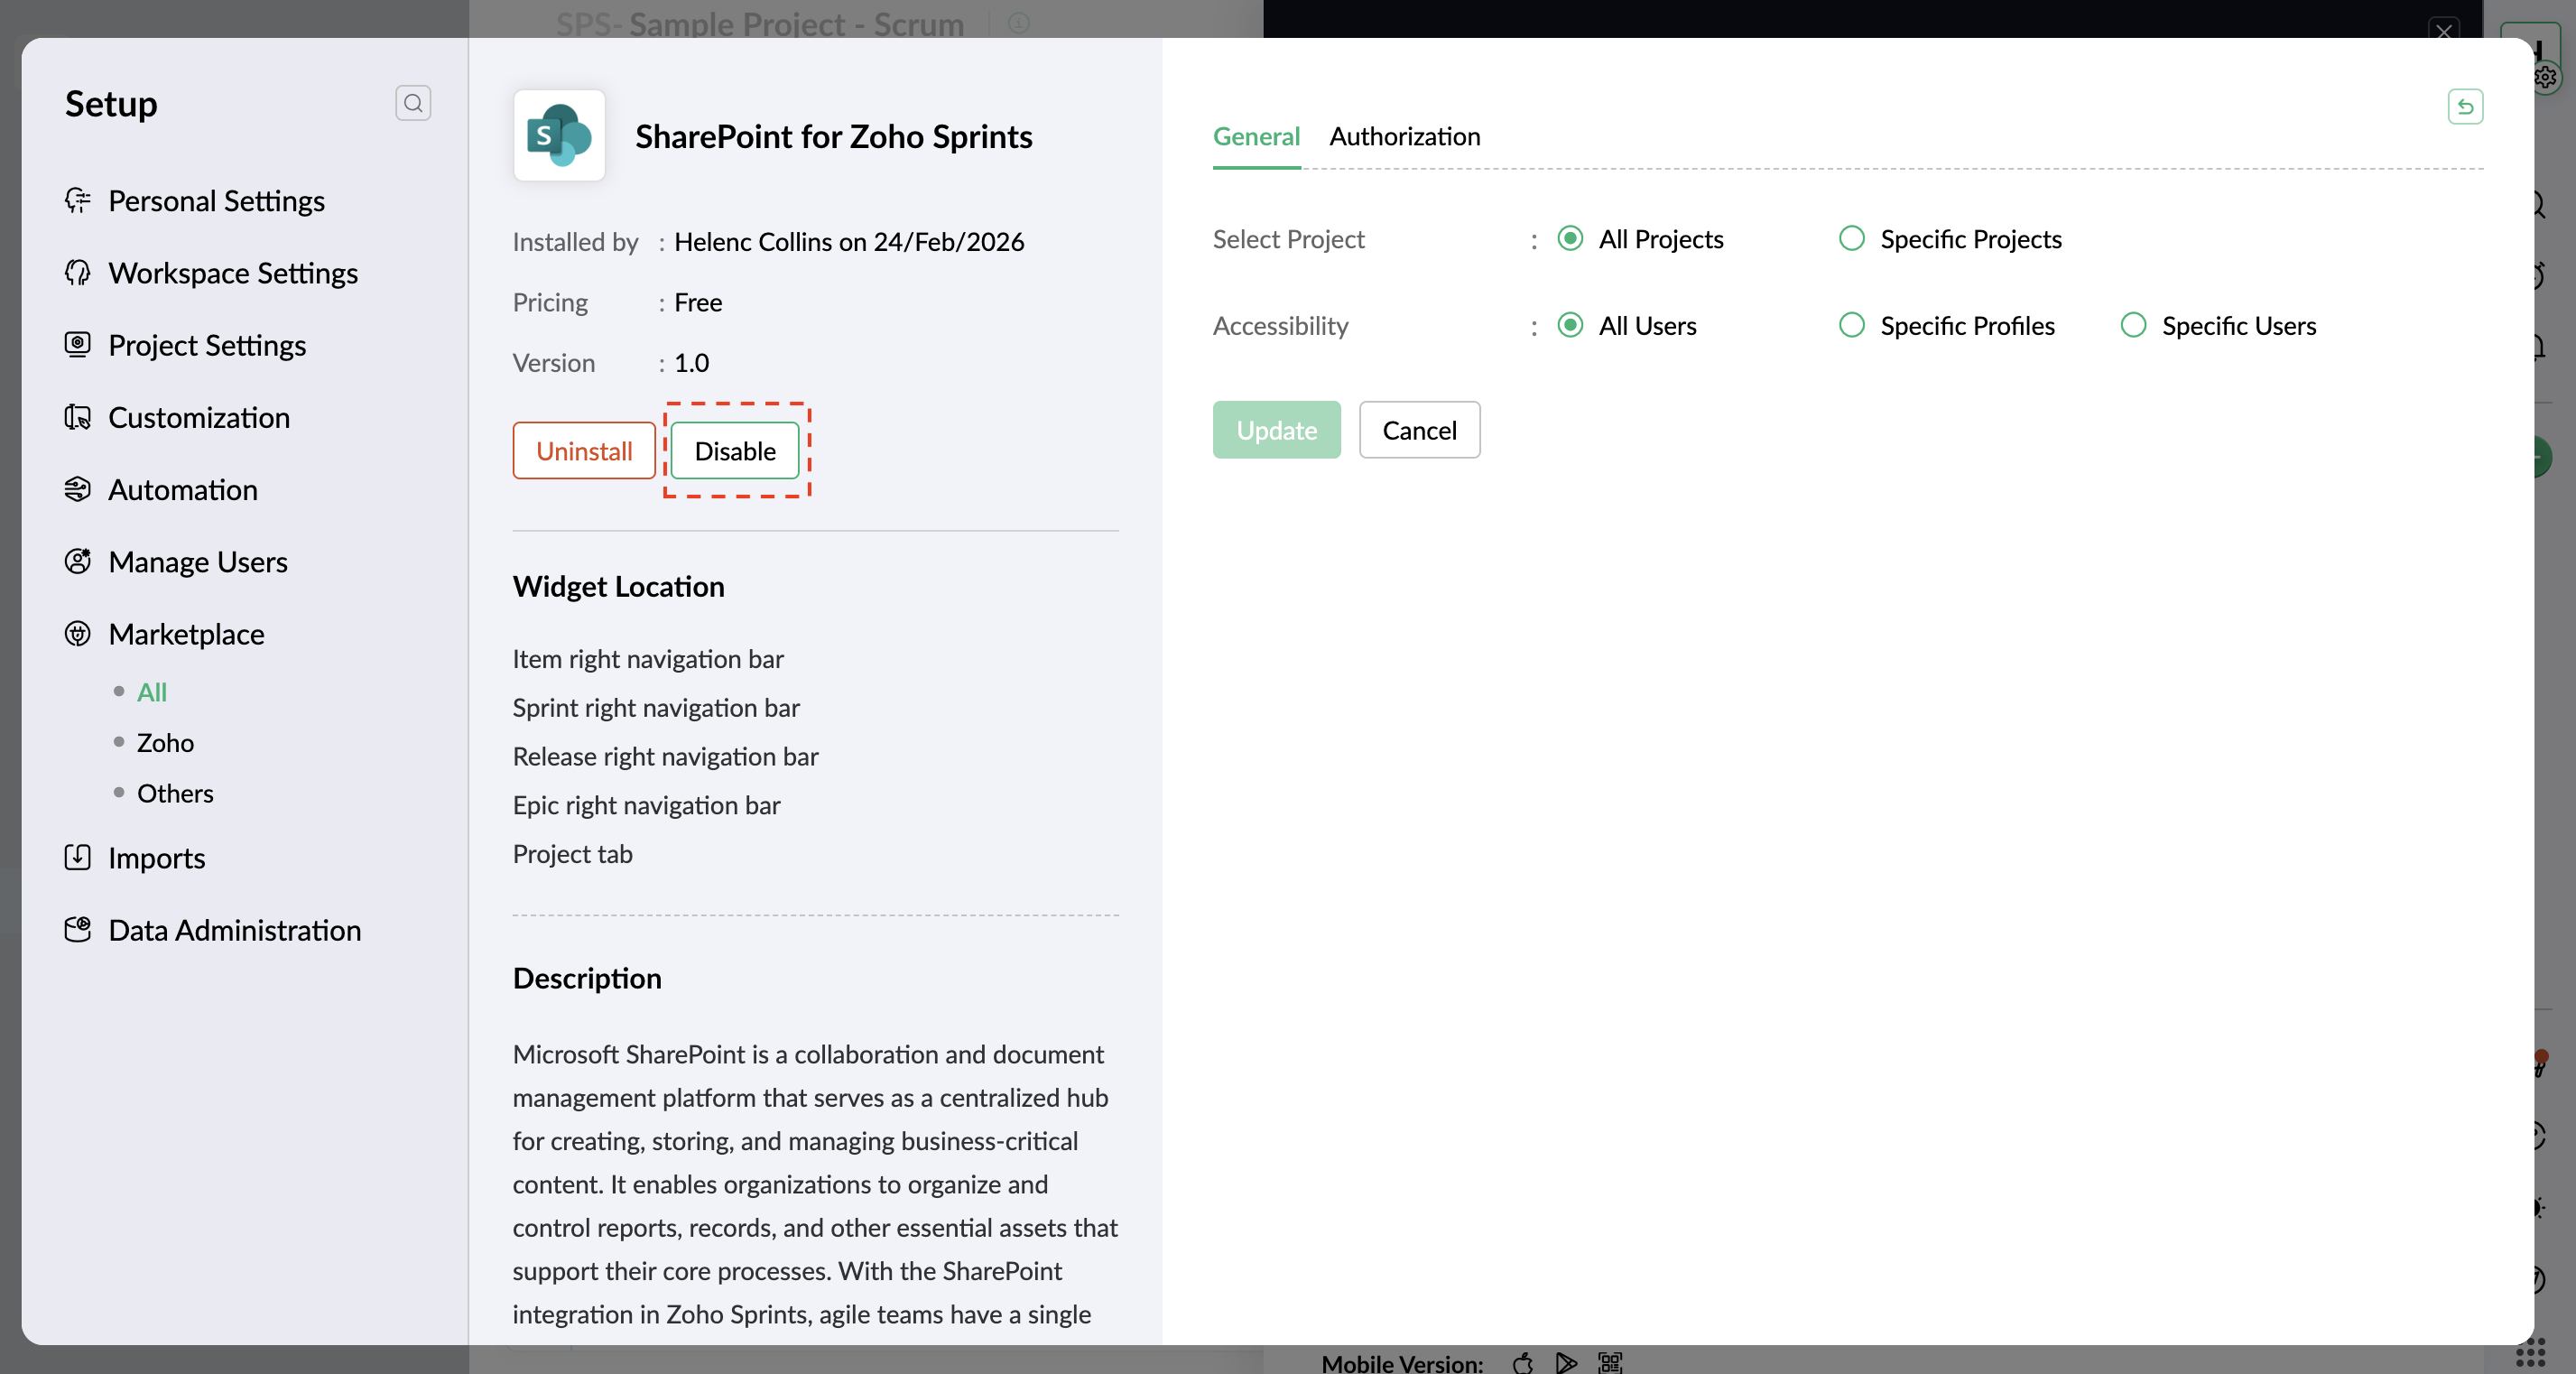This screenshot has height=1374, width=2576.
Task: Expand Project Settings in sidebar
Action: click(206, 345)
